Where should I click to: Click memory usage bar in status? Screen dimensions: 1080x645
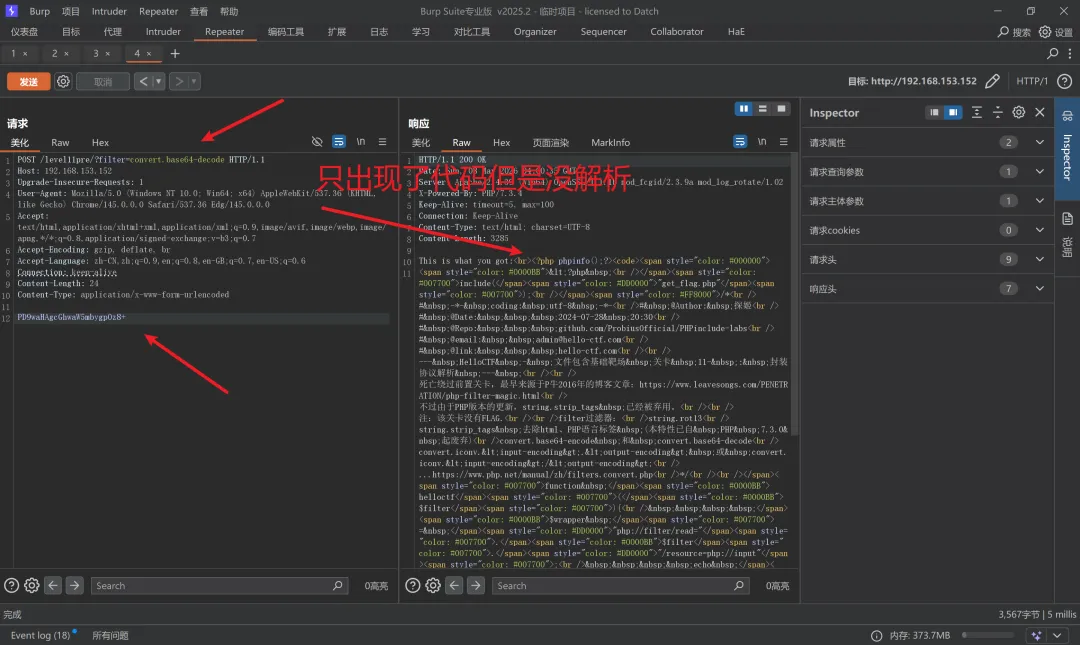point(990,635)
